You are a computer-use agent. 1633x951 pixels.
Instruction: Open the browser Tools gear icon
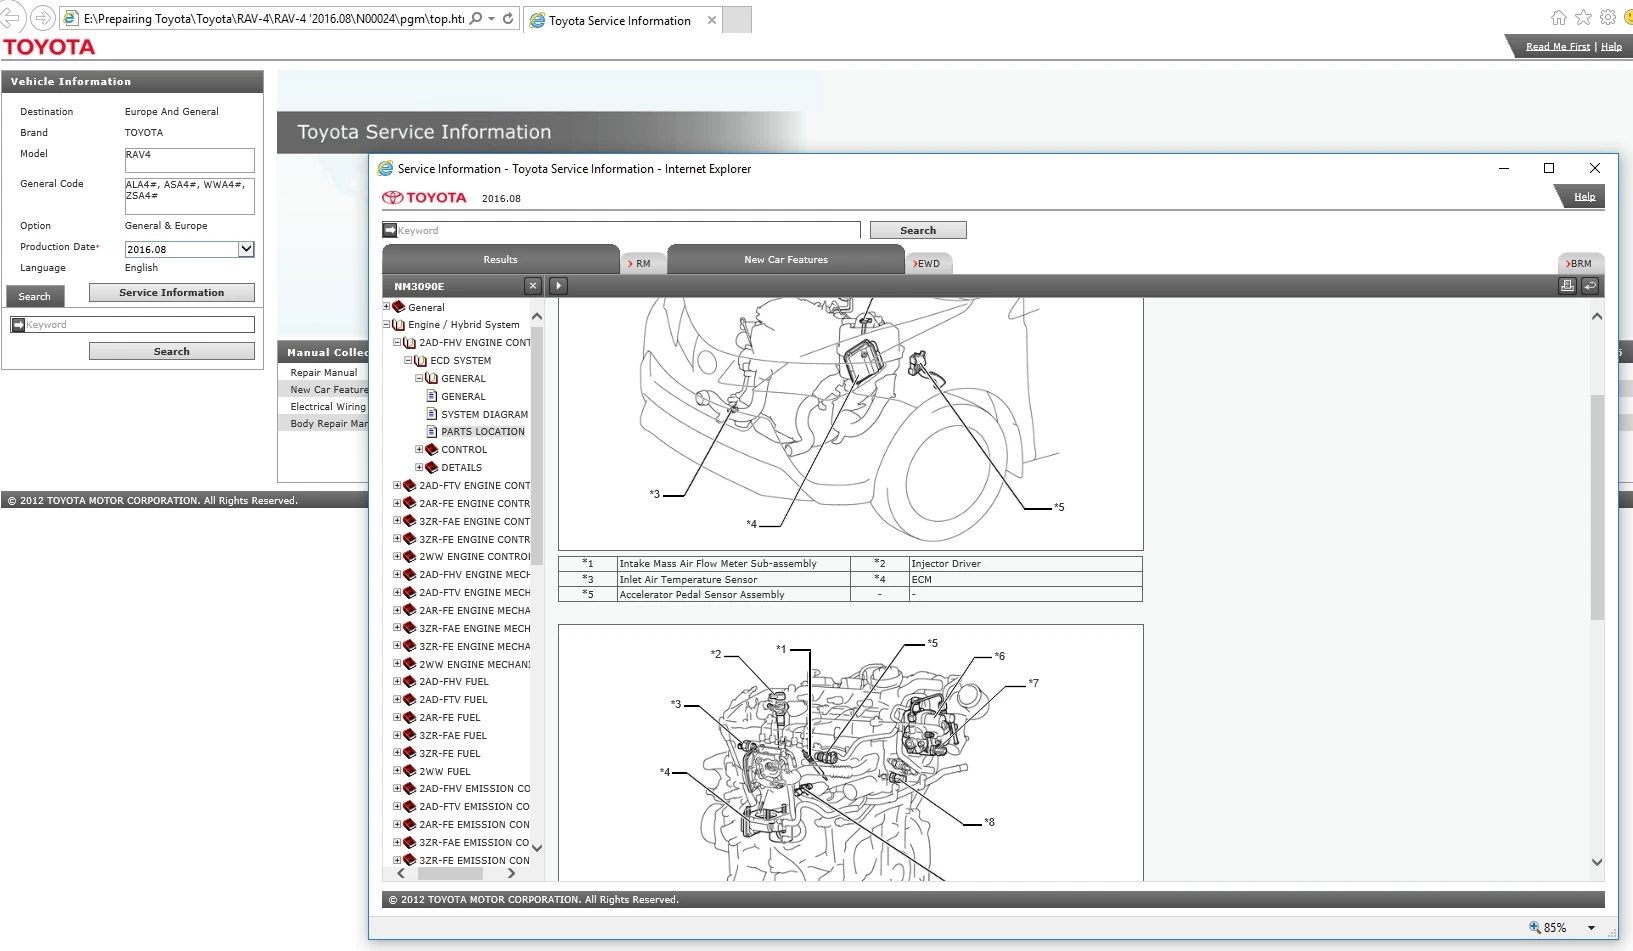coord(1608,17)
